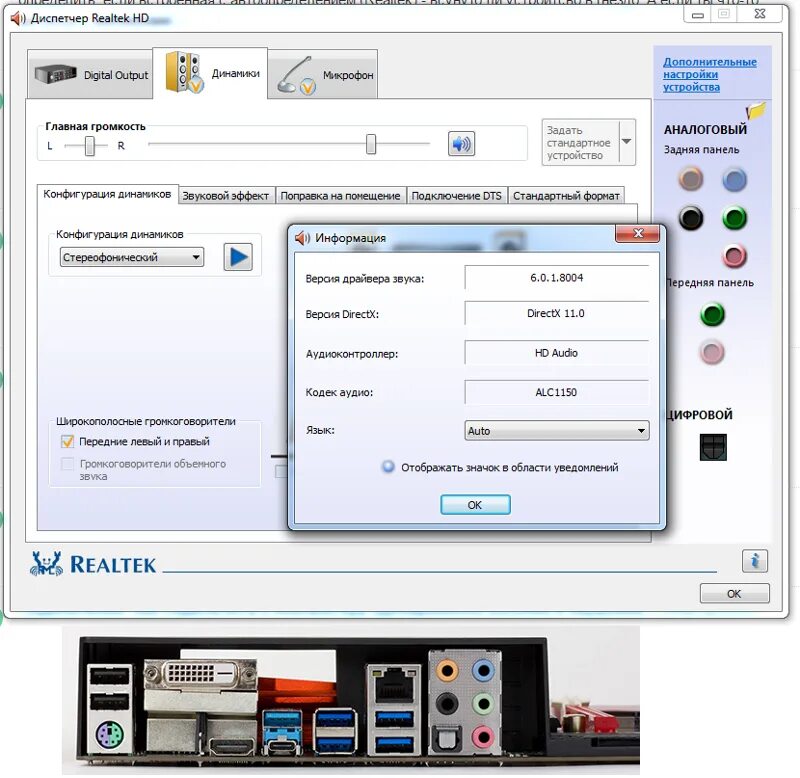Click the 'Версия драйвера звука:' label
The height and width of the screenshot is (778, 800).
click(365, 279)
